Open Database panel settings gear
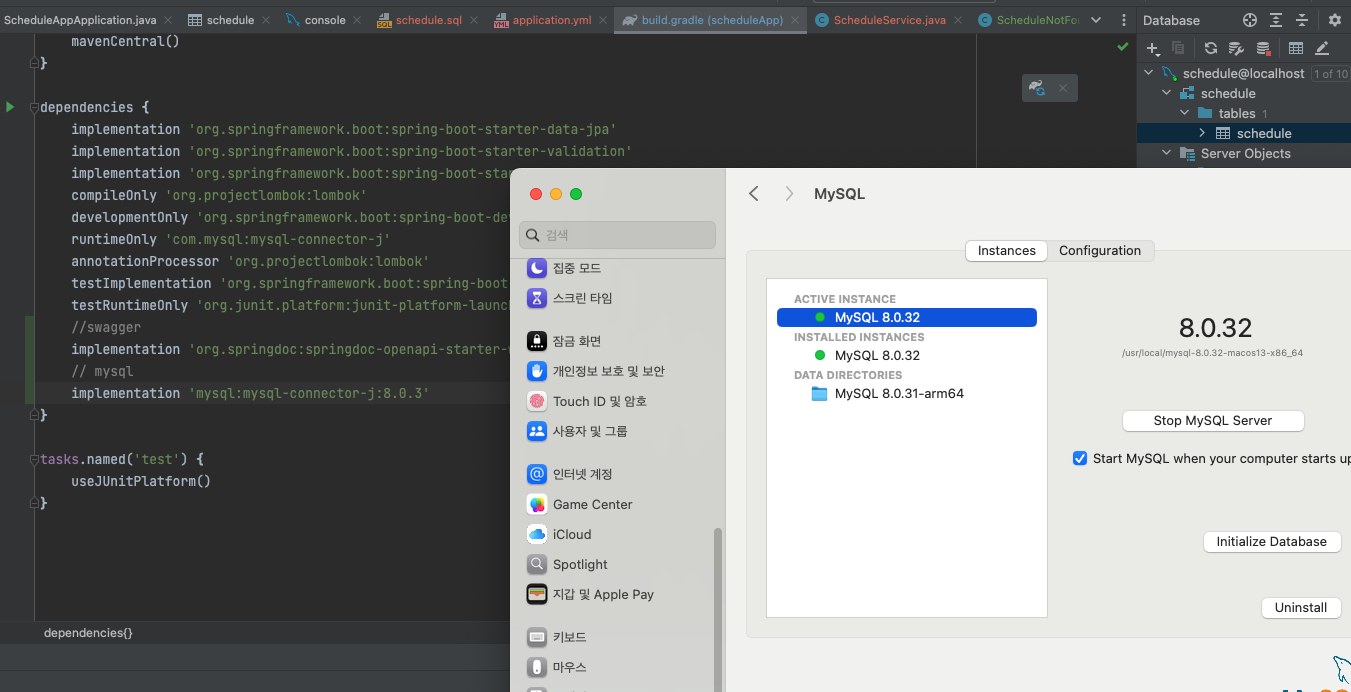 tap(1334, 20)
